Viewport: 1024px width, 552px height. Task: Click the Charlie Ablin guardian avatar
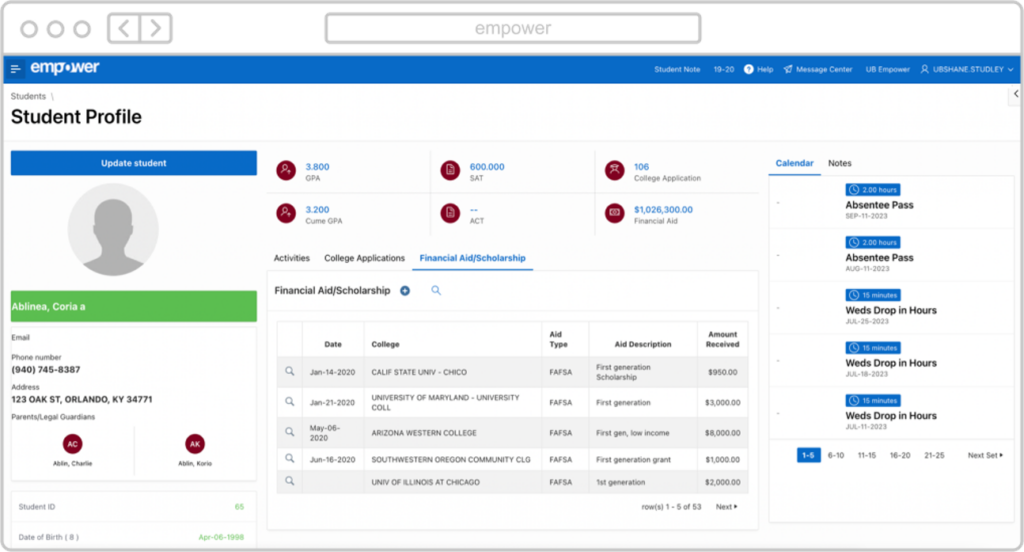coord(72,444)
